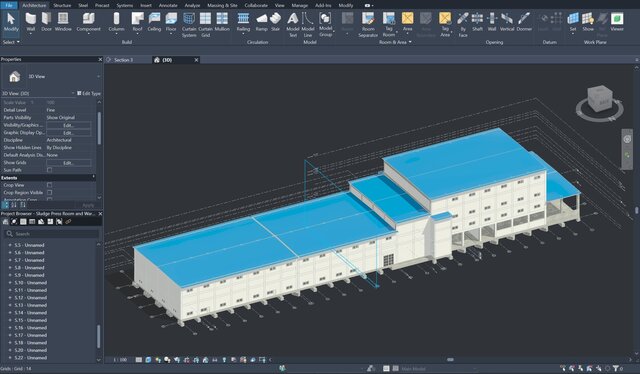Select the Ceiling tool
This screenshot has width=640, height=374.
[x=154, y=22]
